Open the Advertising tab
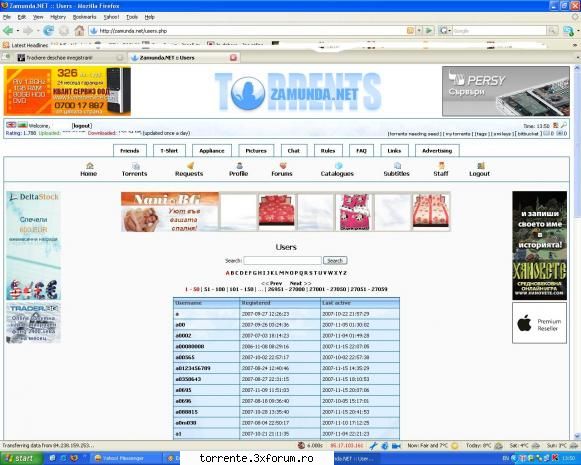Viewport: 581px width, 465px height. pos(437,151)
